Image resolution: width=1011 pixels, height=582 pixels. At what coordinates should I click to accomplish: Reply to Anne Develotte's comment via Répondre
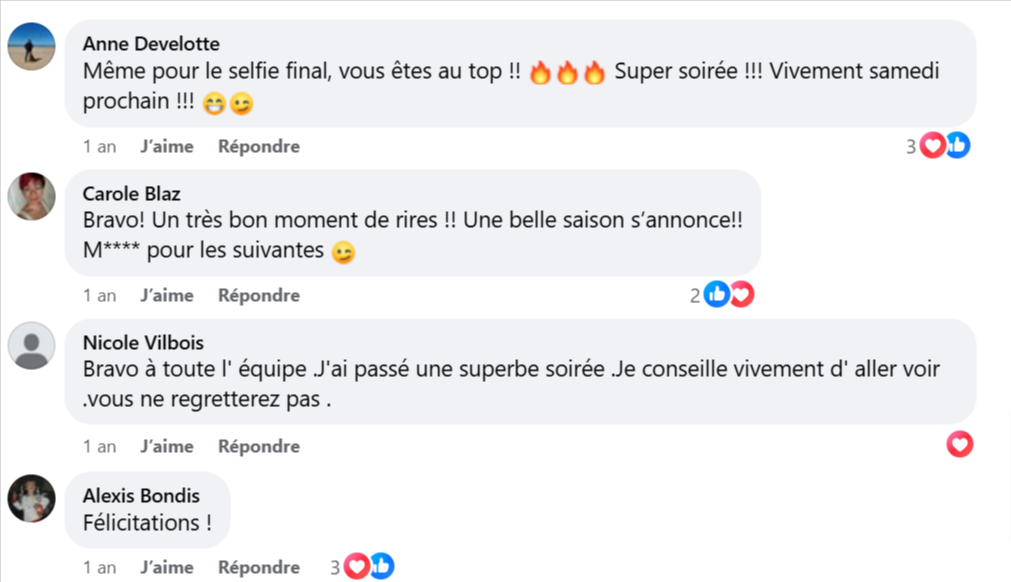point(259,146)
